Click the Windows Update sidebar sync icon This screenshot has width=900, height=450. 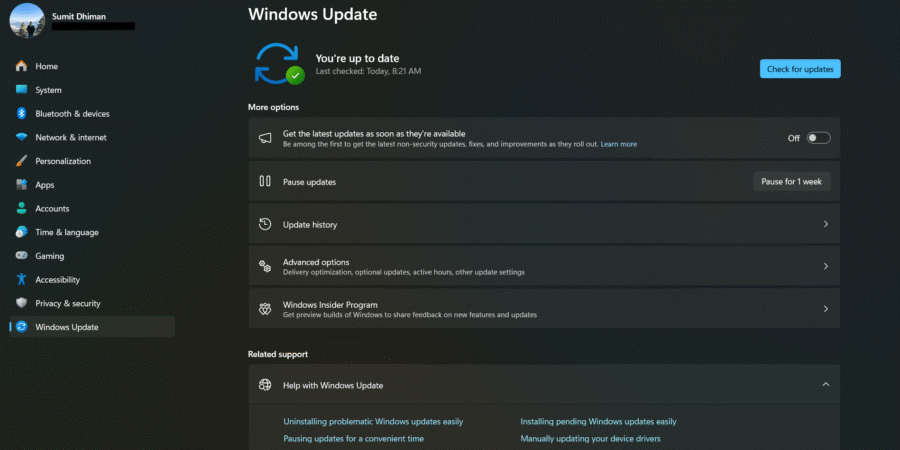pos(22,327)
